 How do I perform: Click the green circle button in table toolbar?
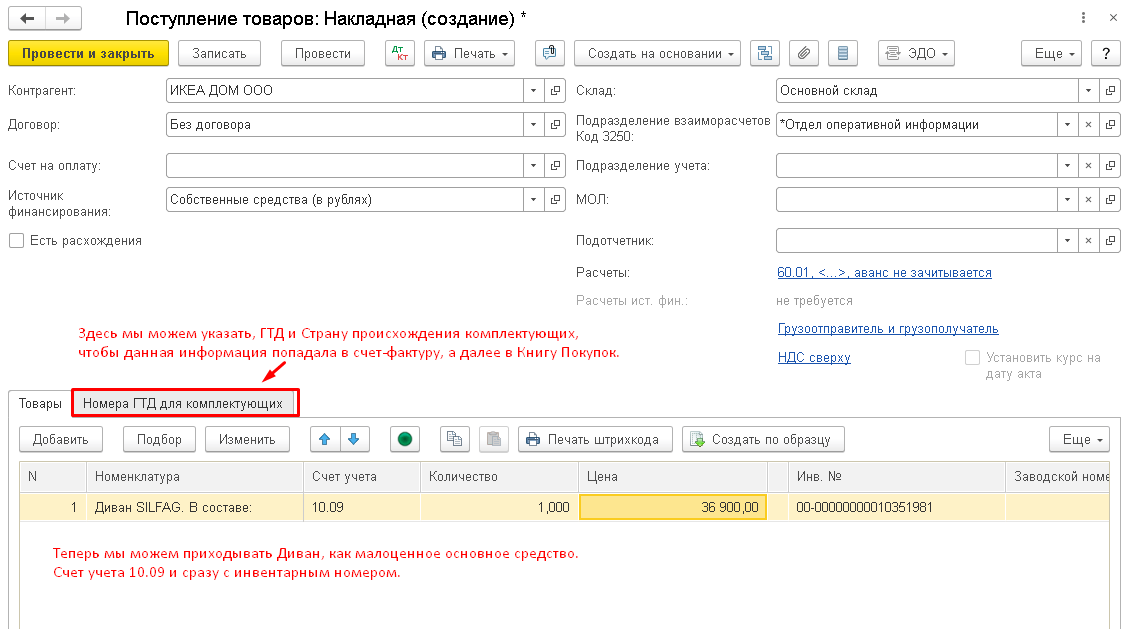[x=405, y=439]
